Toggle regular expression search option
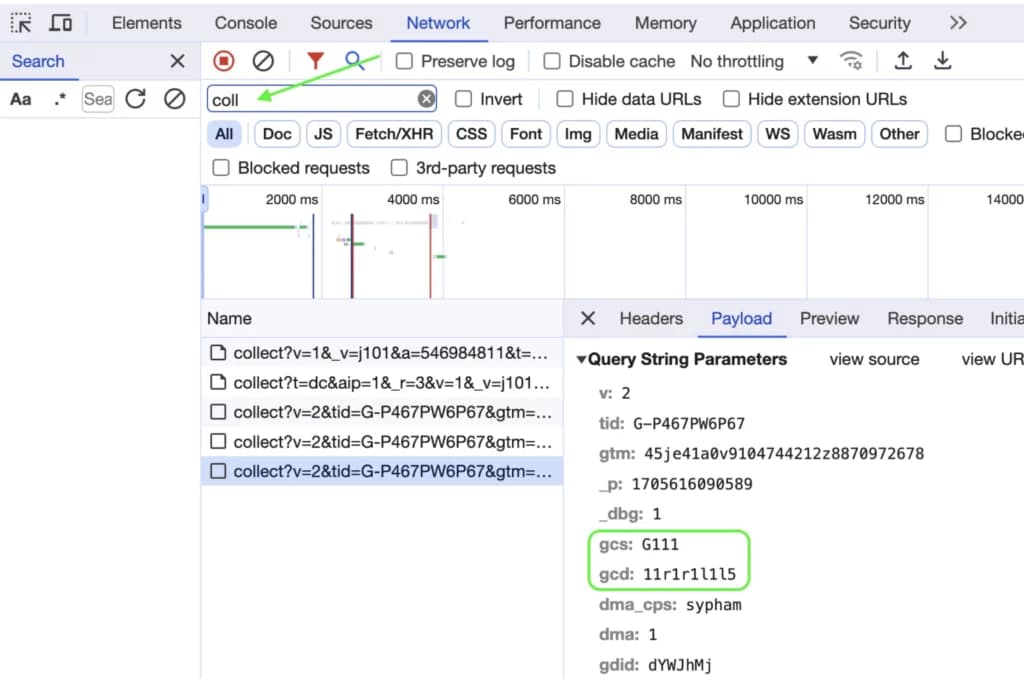Screen dimensions: 1024x679 [x=60, y=99]
